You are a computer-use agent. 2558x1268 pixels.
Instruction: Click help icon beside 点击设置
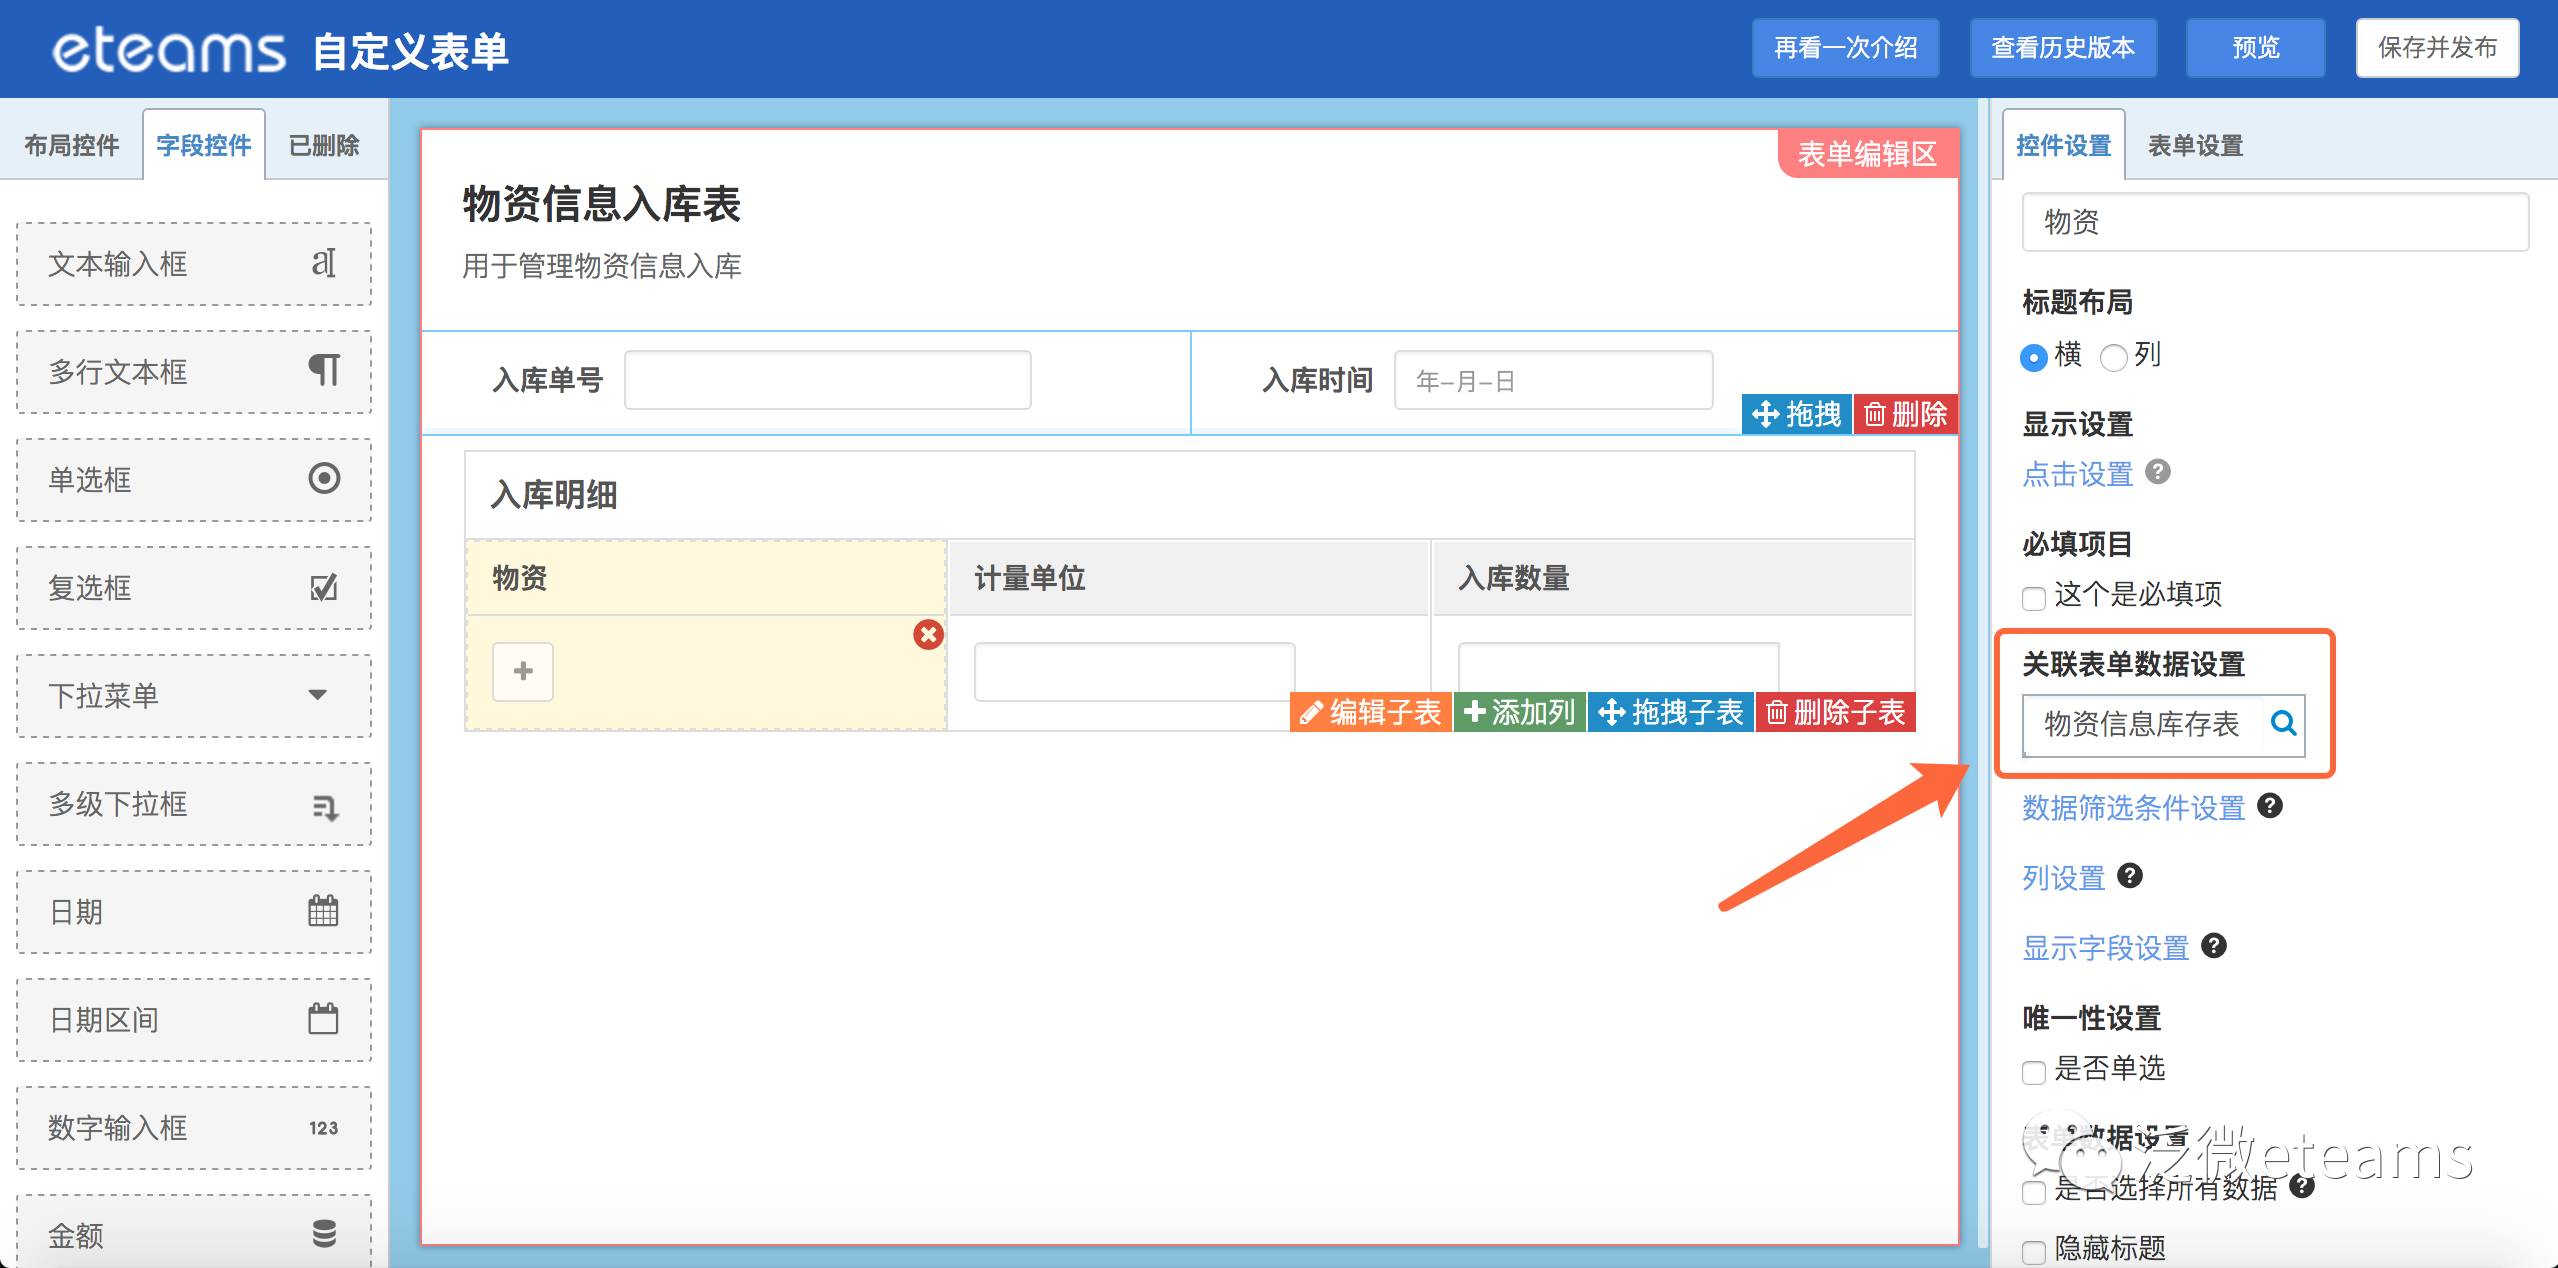pos(2158,472)
